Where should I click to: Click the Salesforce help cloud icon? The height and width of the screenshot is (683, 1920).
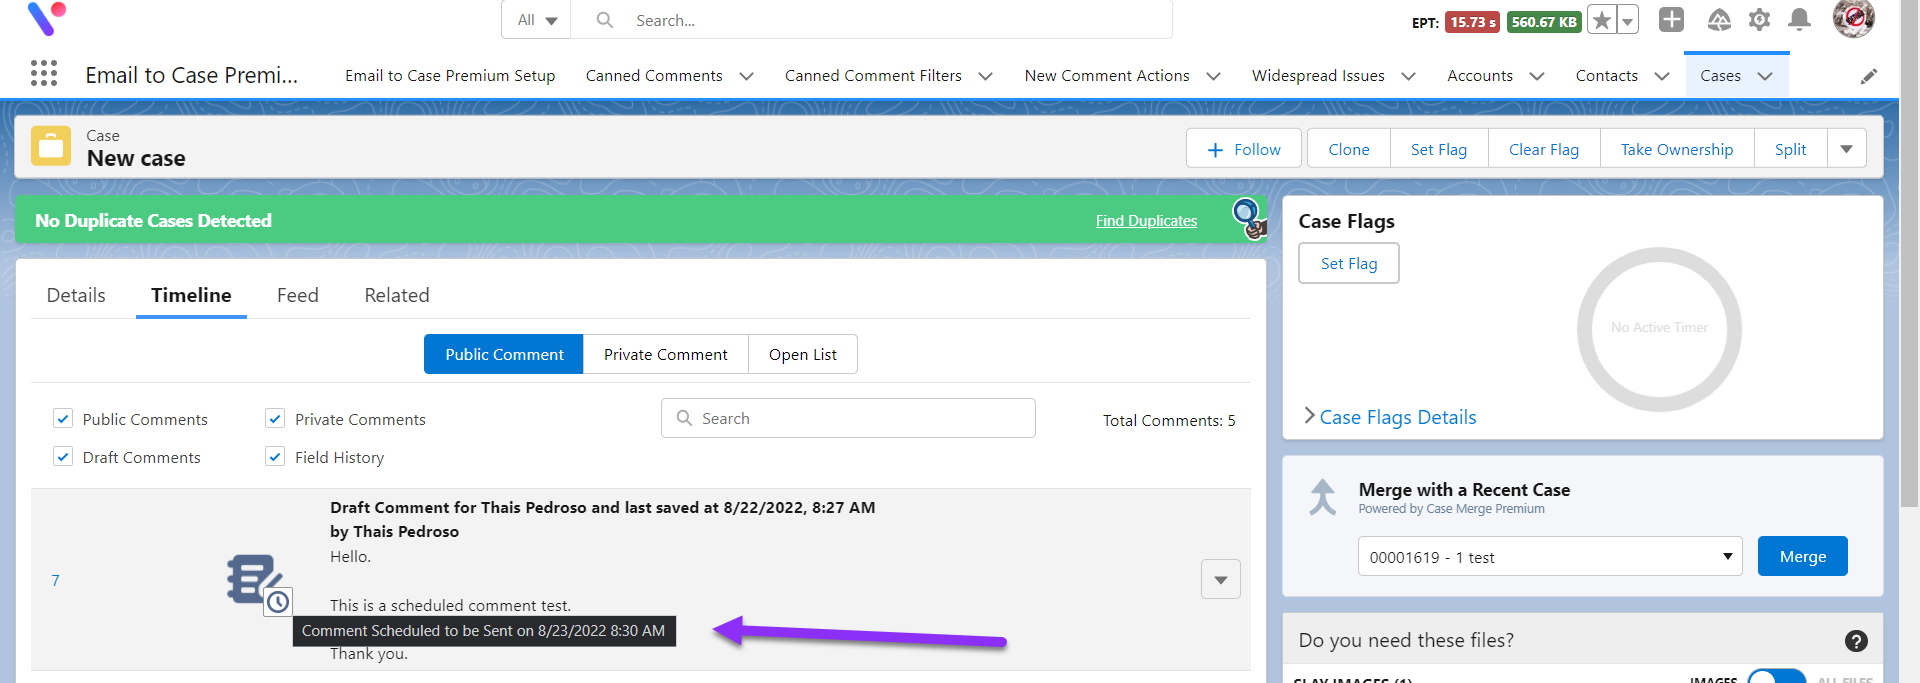point(1718,19)
